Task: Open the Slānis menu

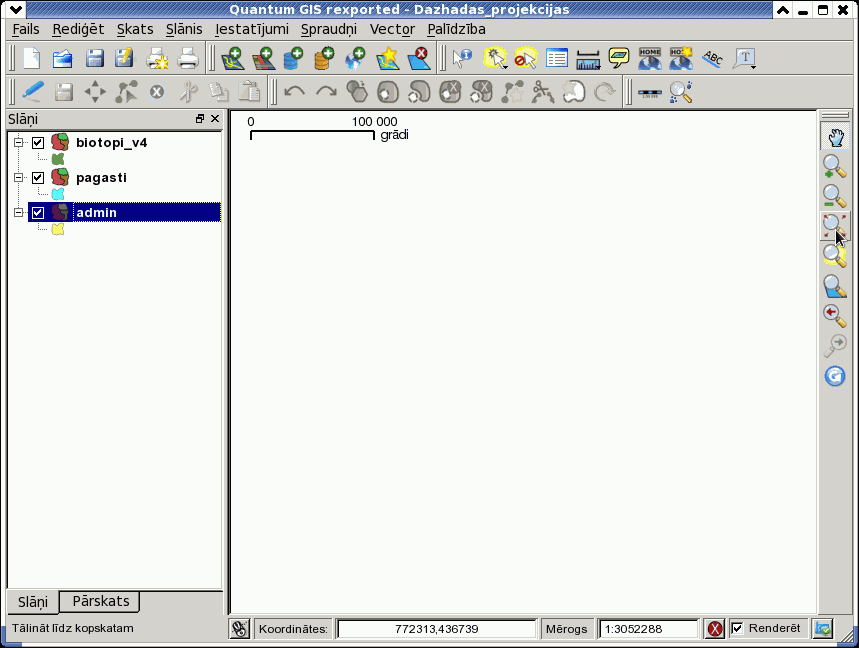Action: 184,29
